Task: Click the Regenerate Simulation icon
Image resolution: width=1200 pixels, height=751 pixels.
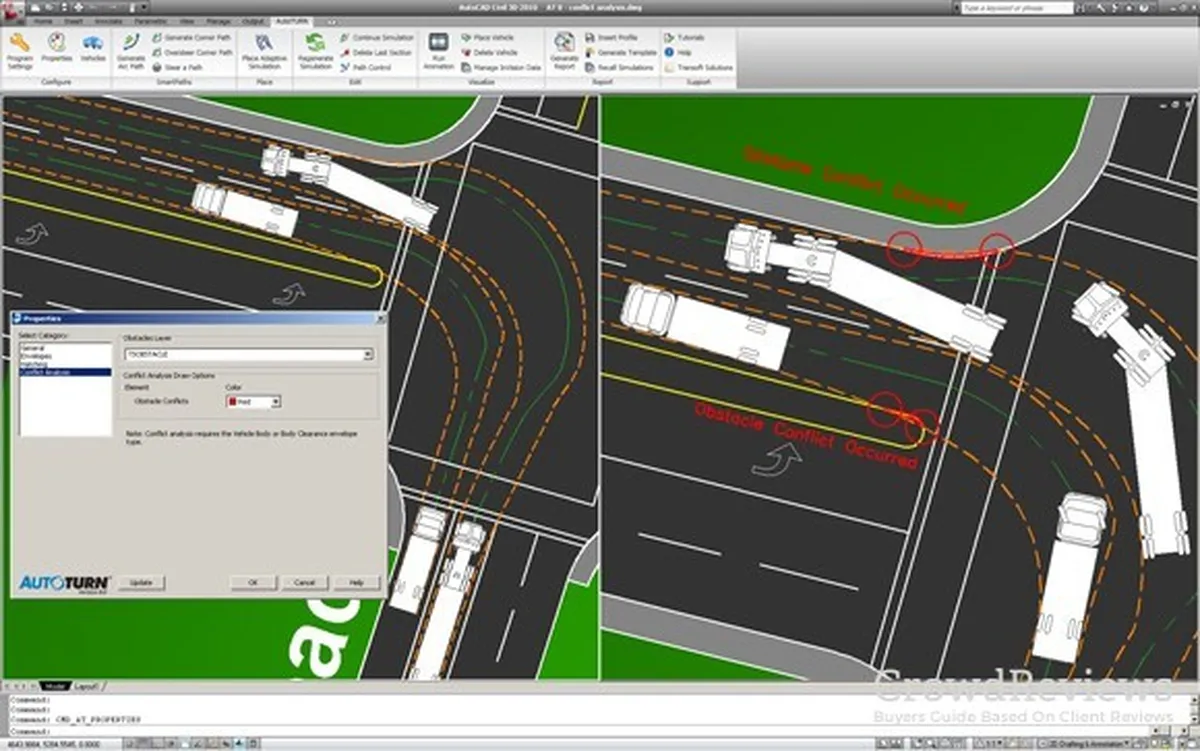Action: click(x=315, y=50)
